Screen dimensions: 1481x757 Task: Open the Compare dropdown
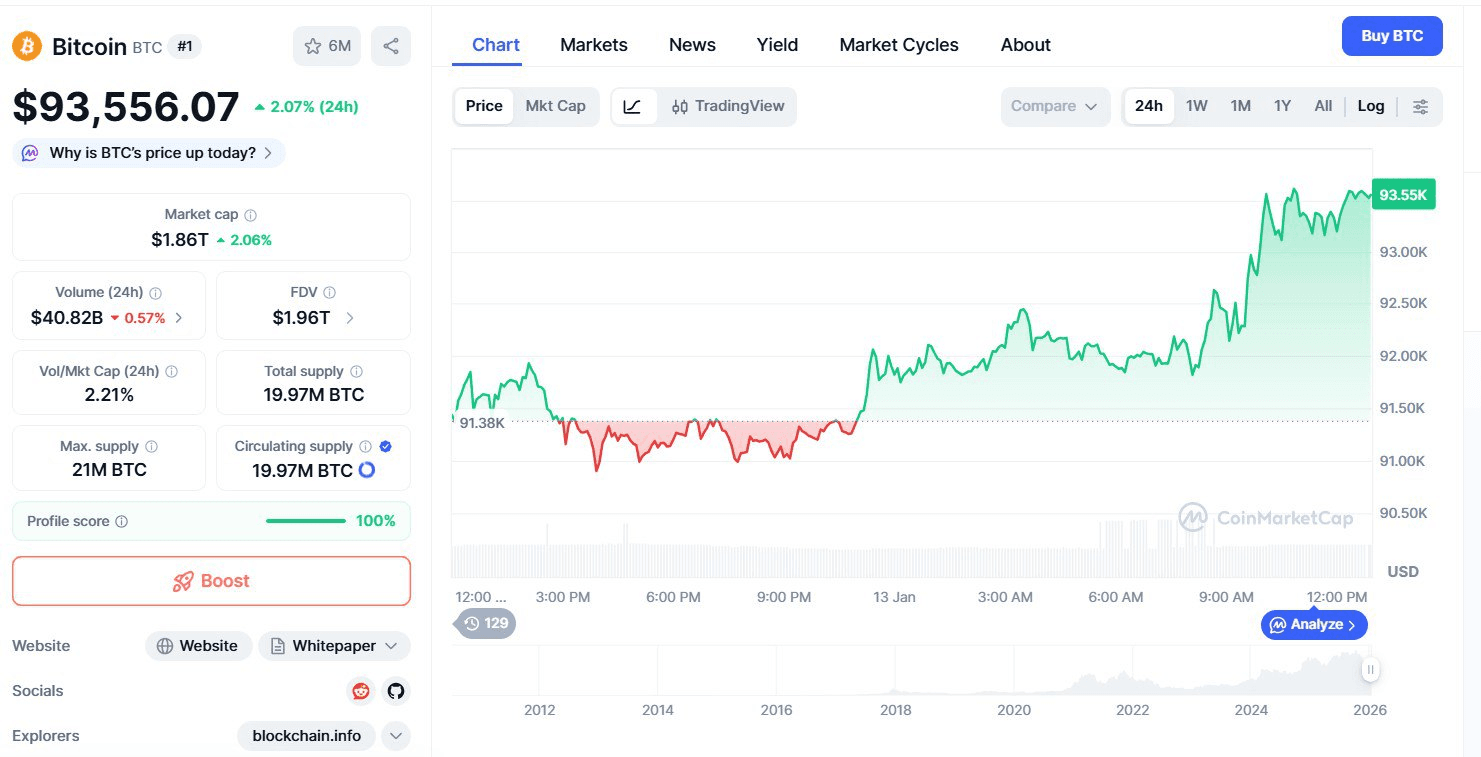1054,107
